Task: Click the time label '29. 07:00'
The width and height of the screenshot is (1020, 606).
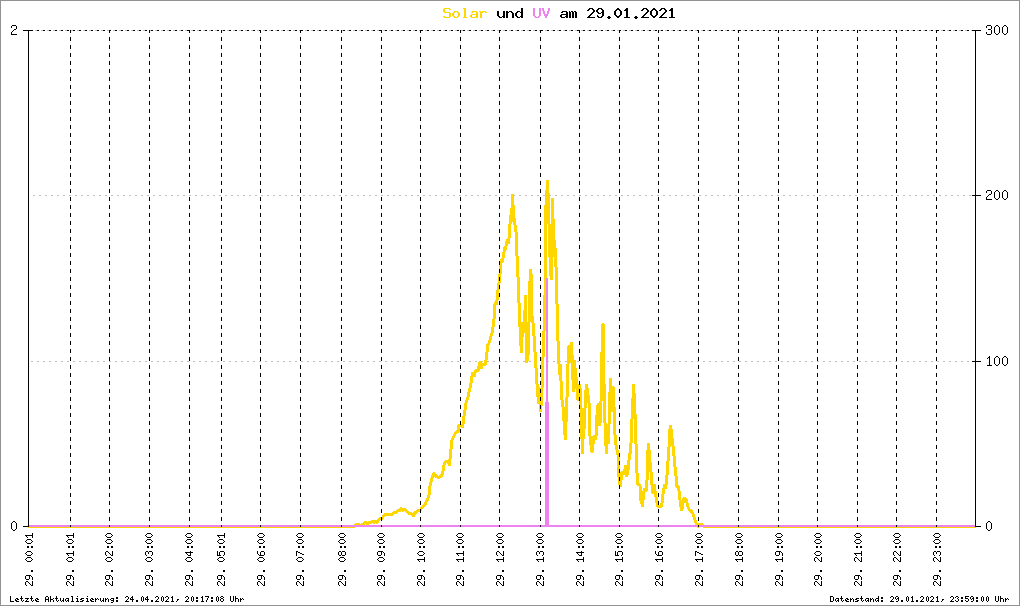Action: (x=301, y=560)
